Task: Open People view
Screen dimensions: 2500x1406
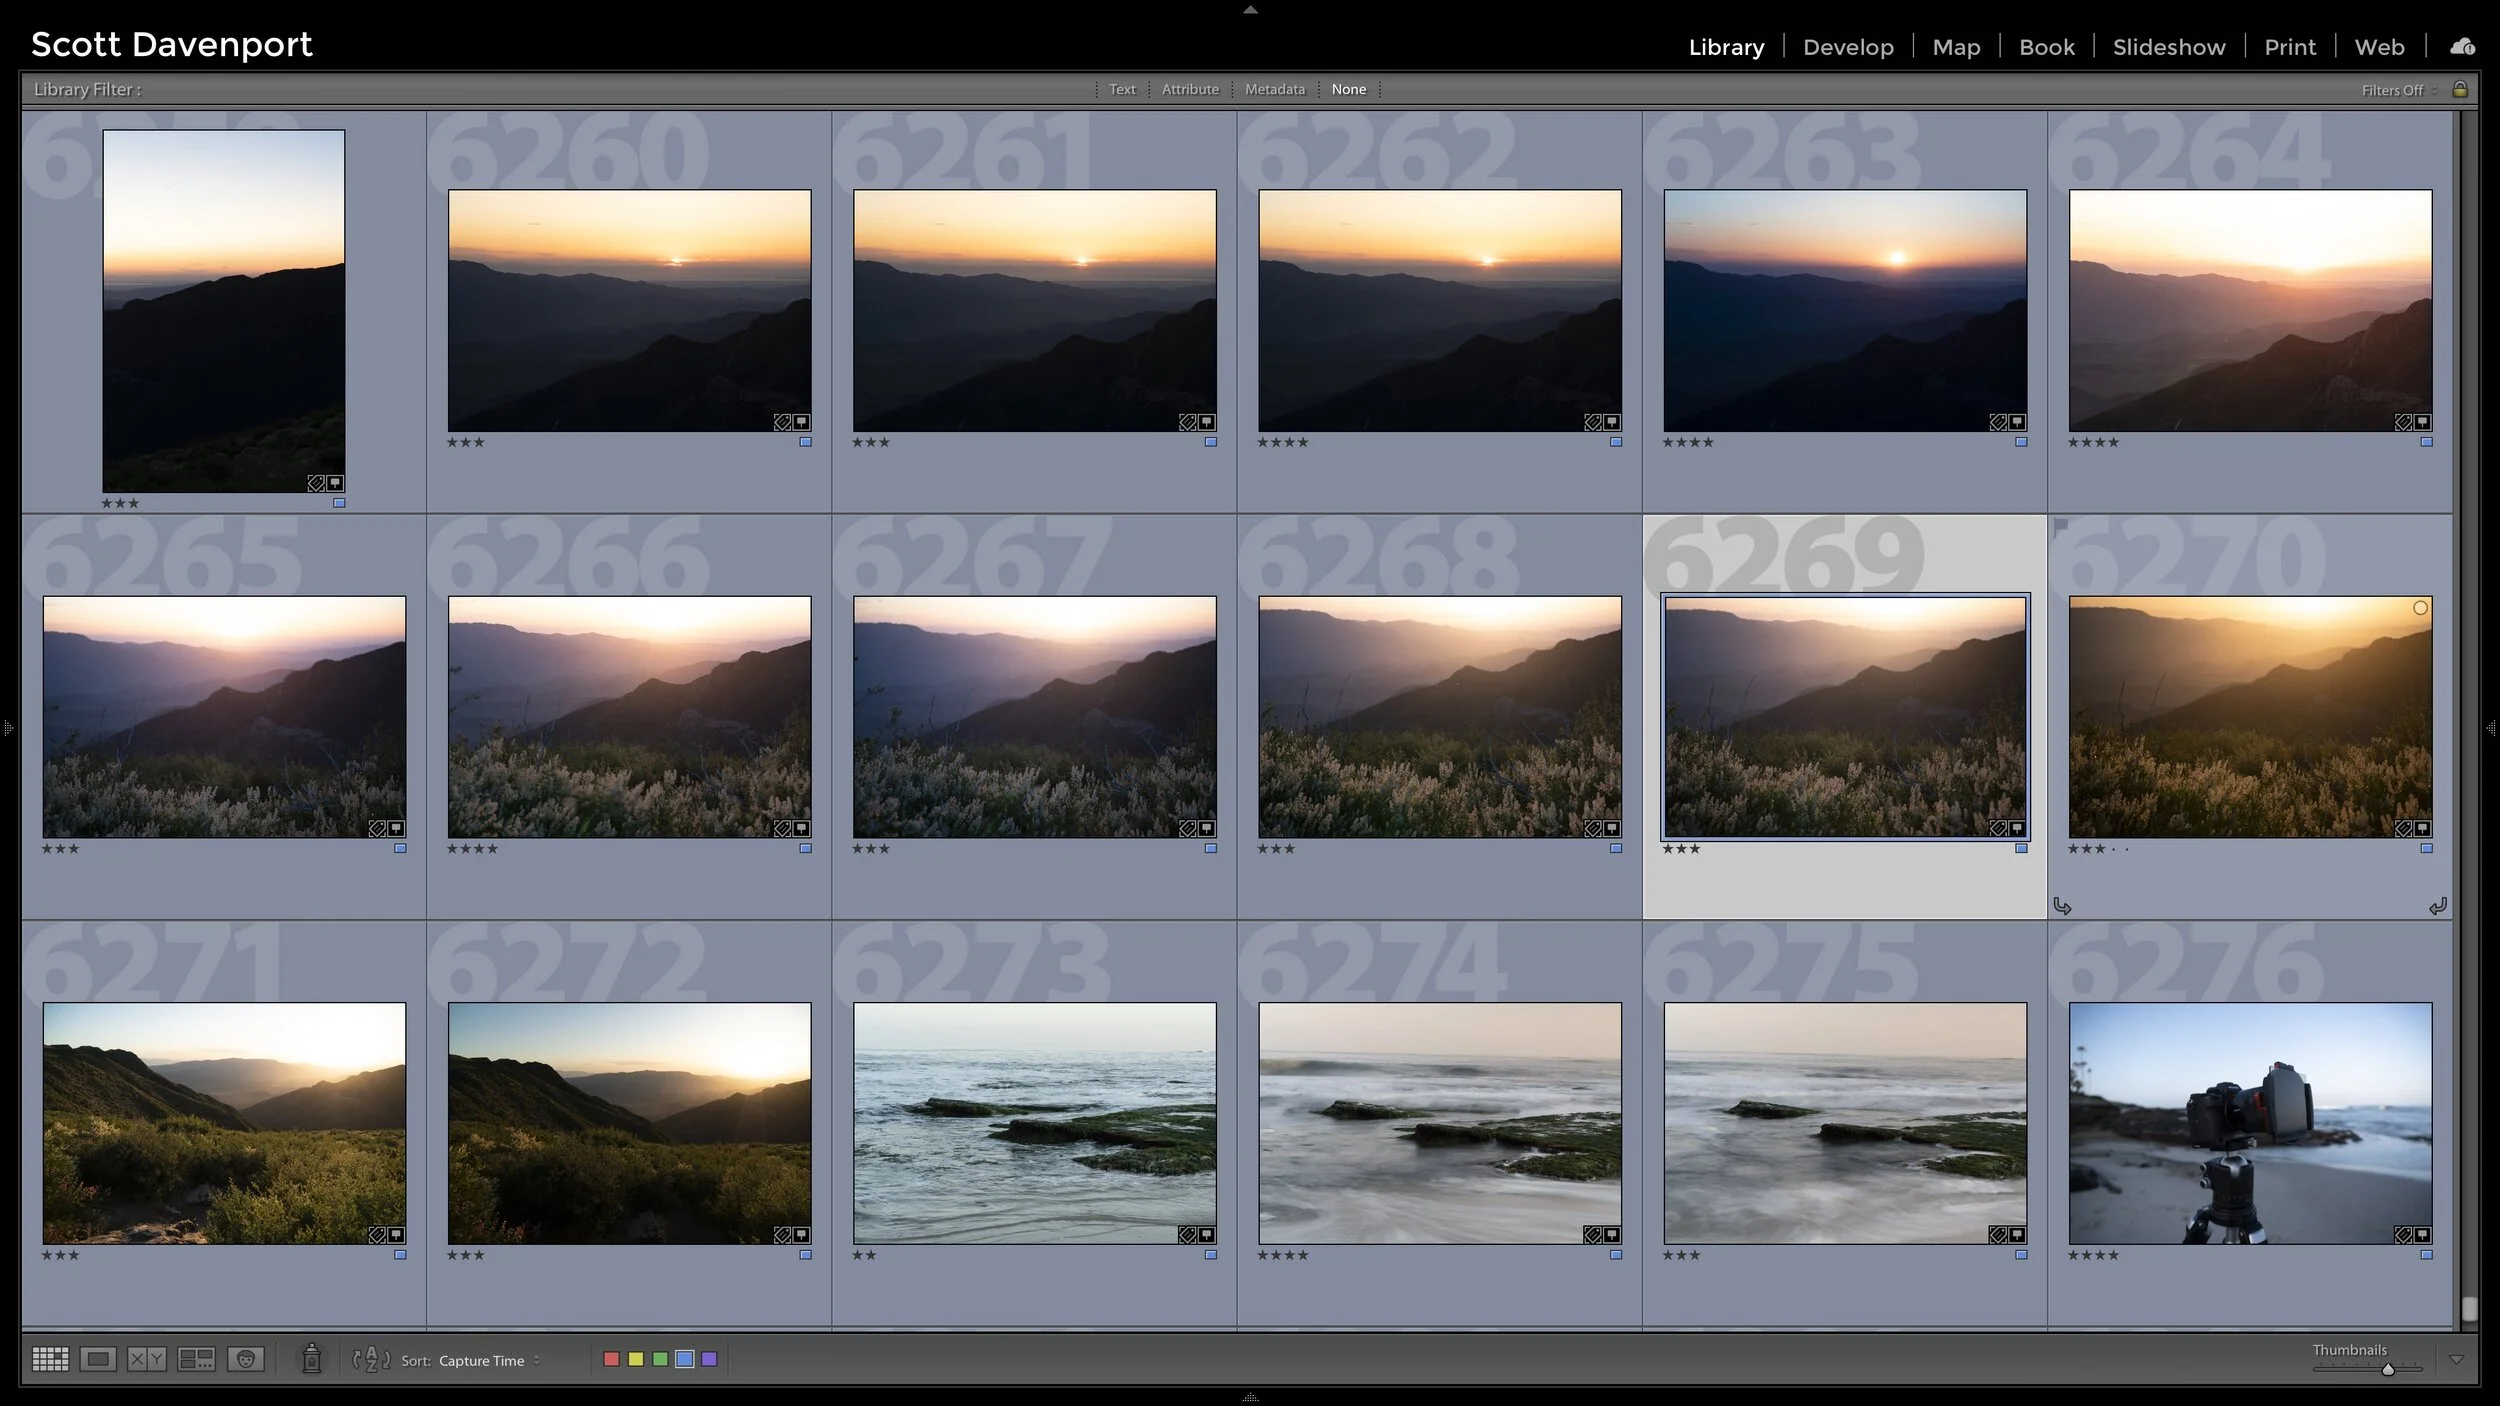Action: click(x=245, y=1358)
